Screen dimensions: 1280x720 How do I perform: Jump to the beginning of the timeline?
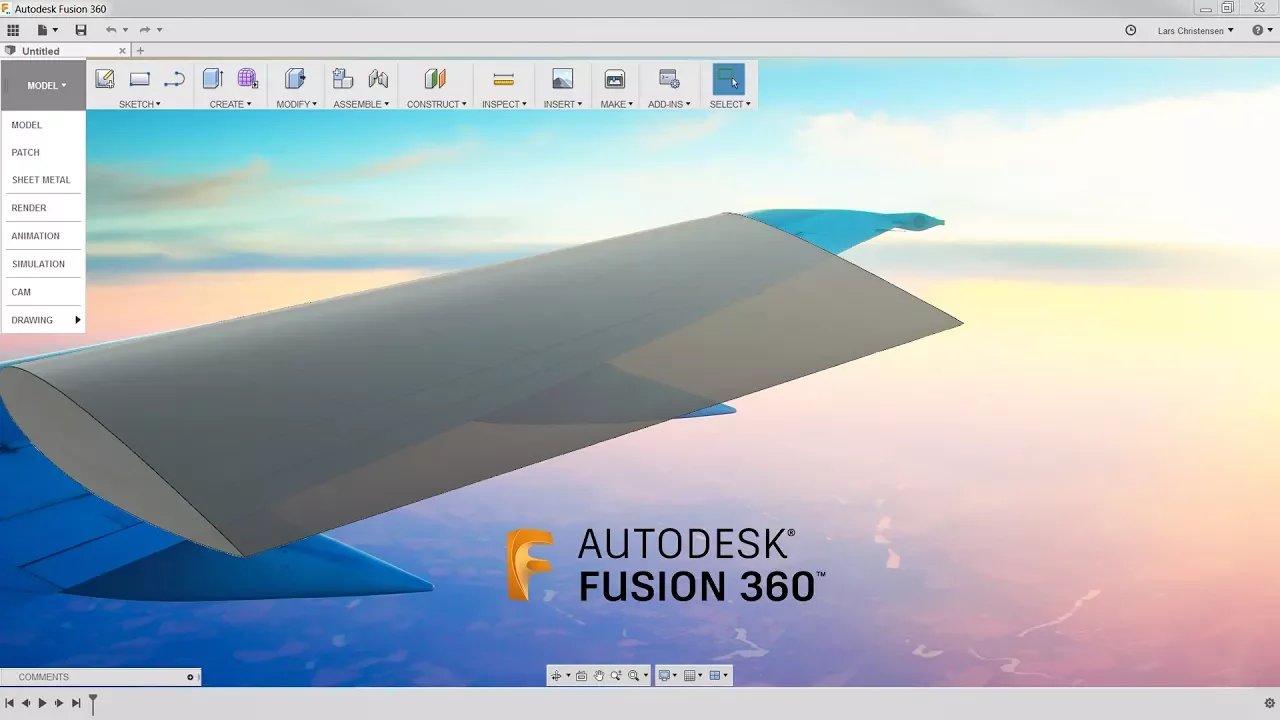pos(9,704)
